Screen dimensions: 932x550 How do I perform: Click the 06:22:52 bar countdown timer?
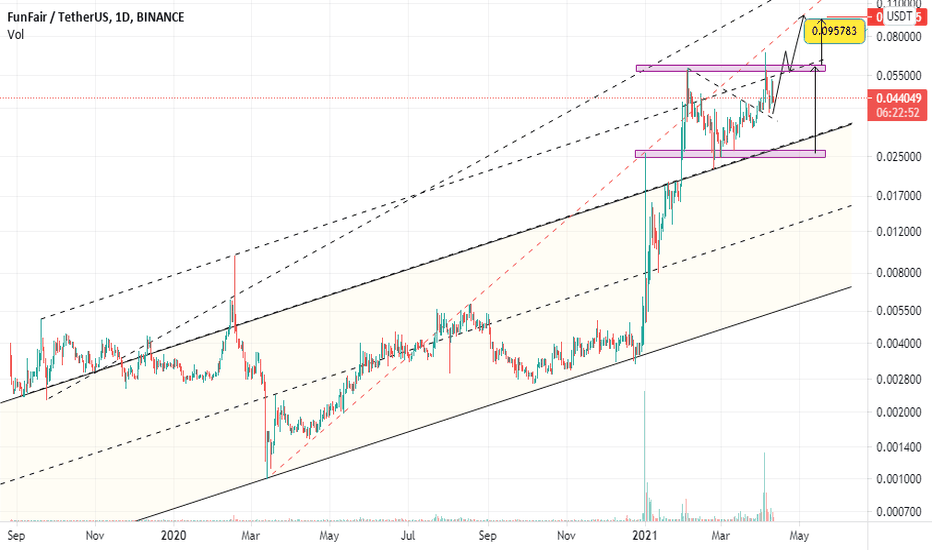click(899, 113)
